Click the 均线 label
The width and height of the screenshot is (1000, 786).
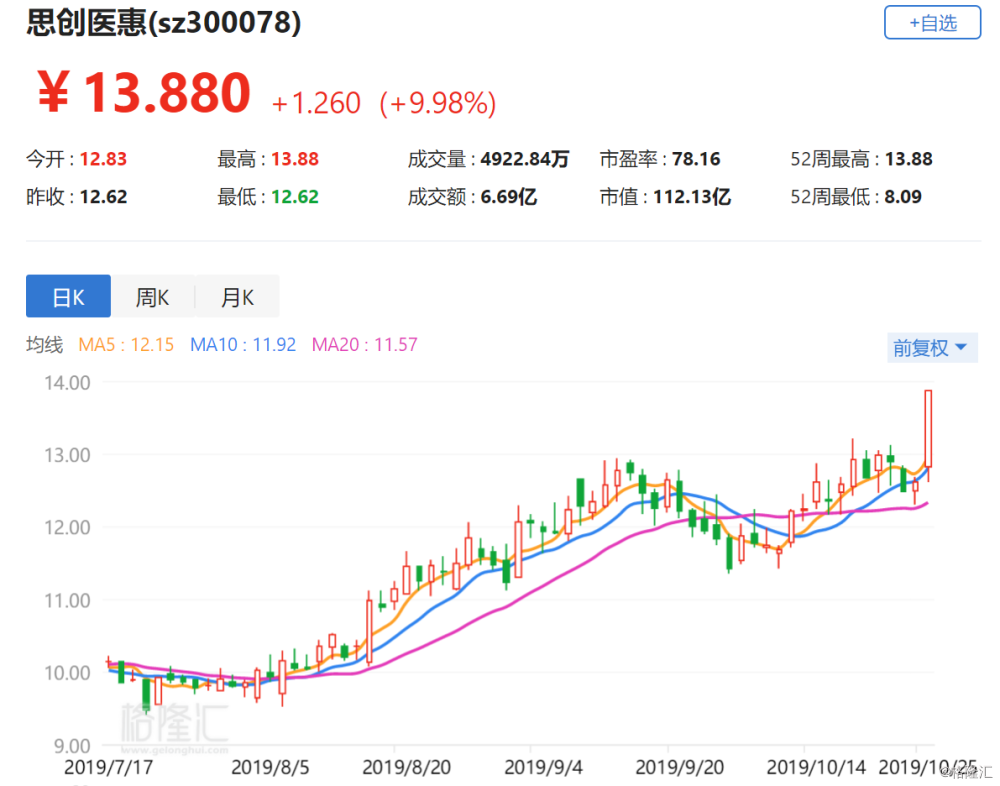[45, 345]
